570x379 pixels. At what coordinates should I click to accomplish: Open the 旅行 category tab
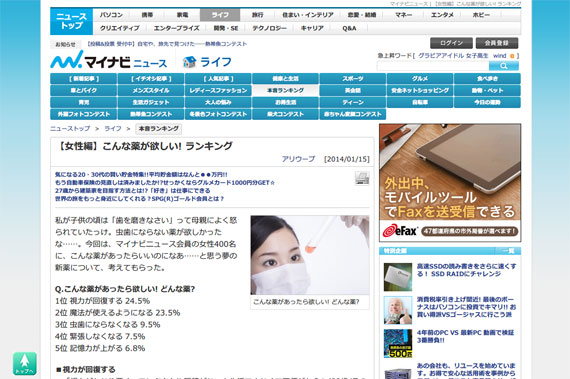(x=257, y=15)
